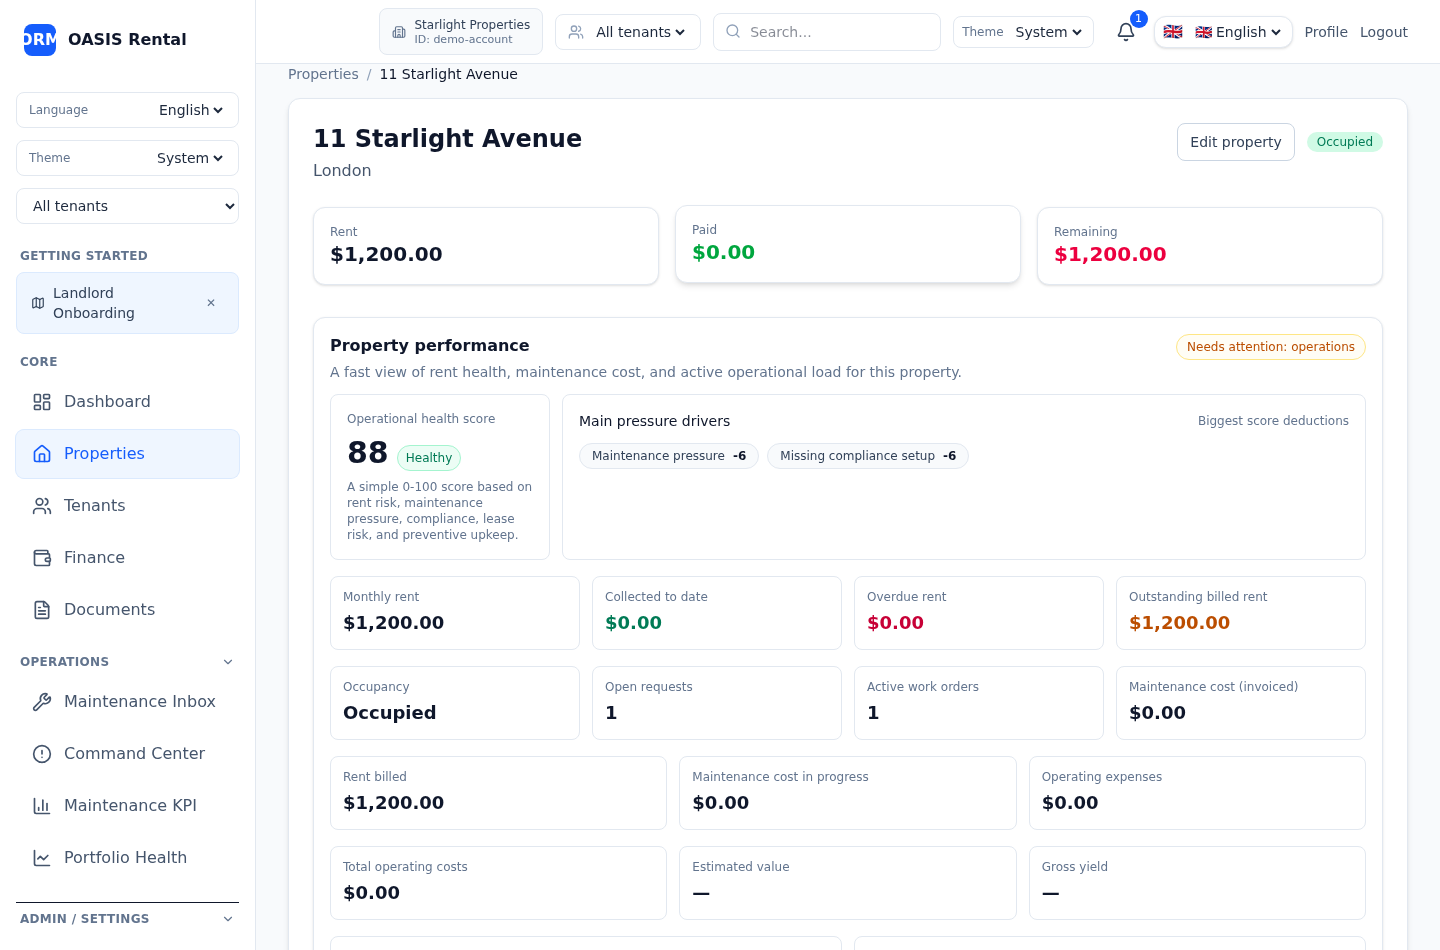Click the Maintenance KPI bar chart icon

[42, 806]
